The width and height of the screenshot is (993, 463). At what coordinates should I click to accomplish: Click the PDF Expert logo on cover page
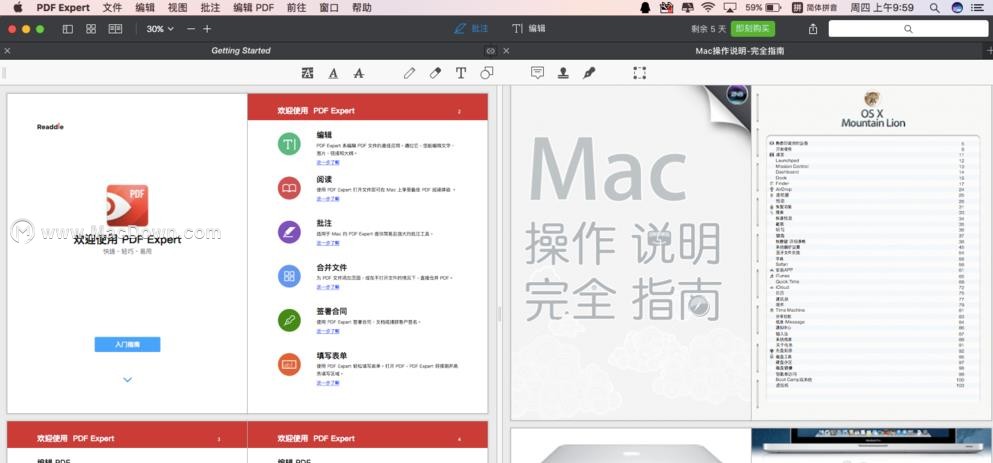127,205
